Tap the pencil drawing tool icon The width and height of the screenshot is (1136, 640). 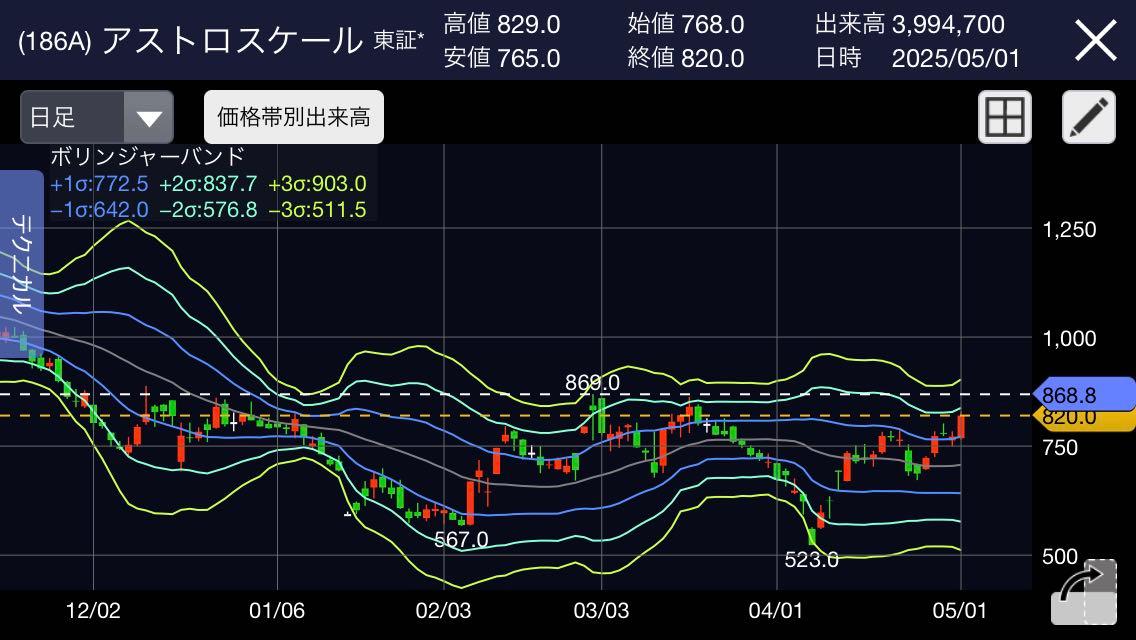1088,118
